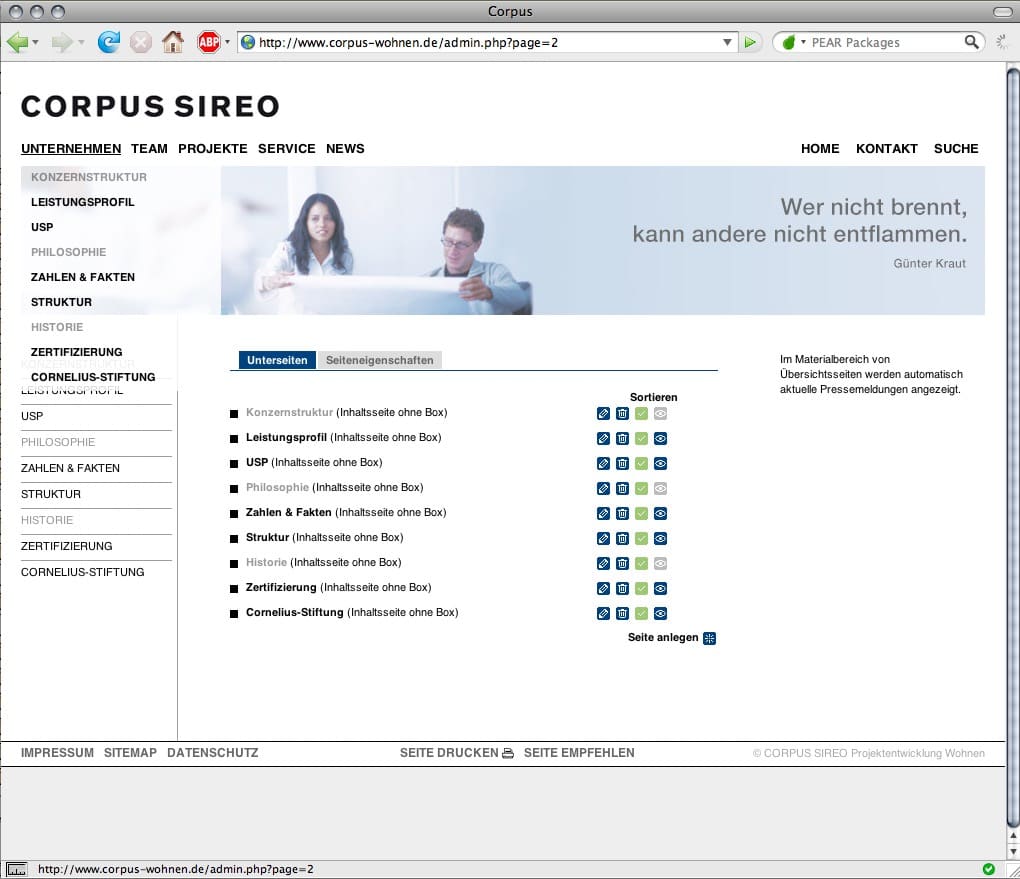
Task: Show the Historie page via its greyed eye icon
Action: point(660,563)
